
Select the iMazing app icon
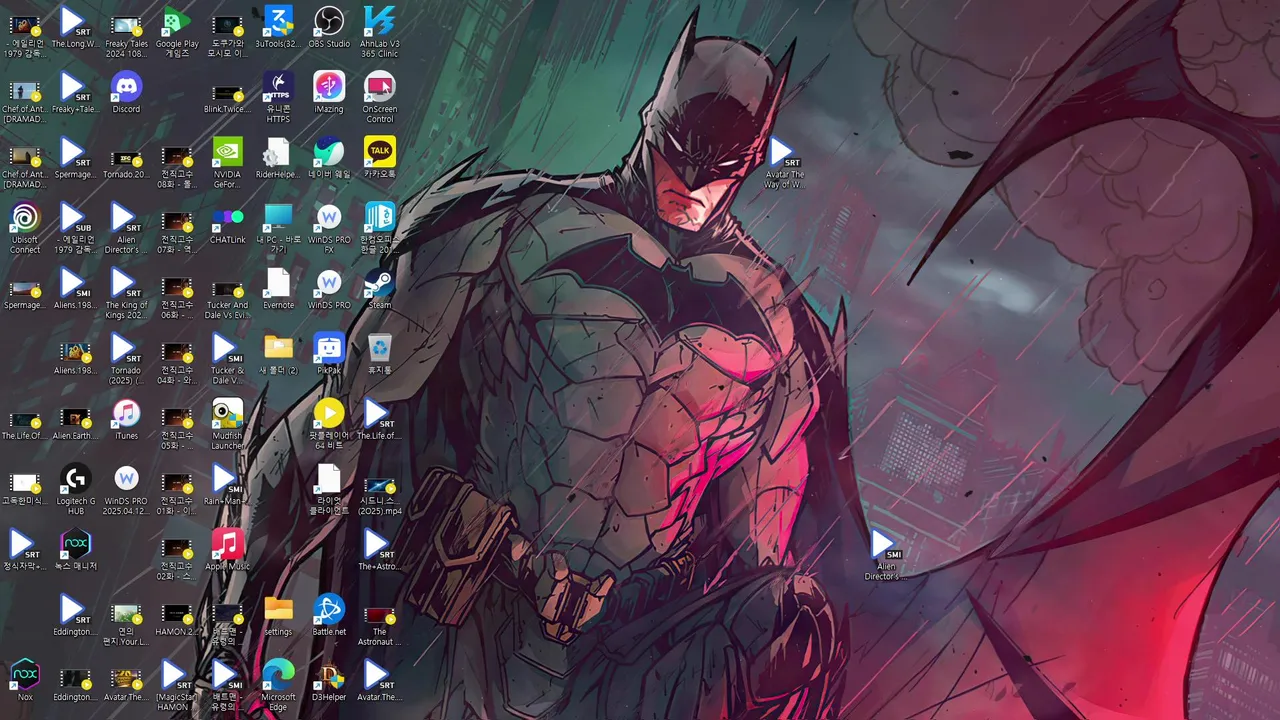click(329, 93)
